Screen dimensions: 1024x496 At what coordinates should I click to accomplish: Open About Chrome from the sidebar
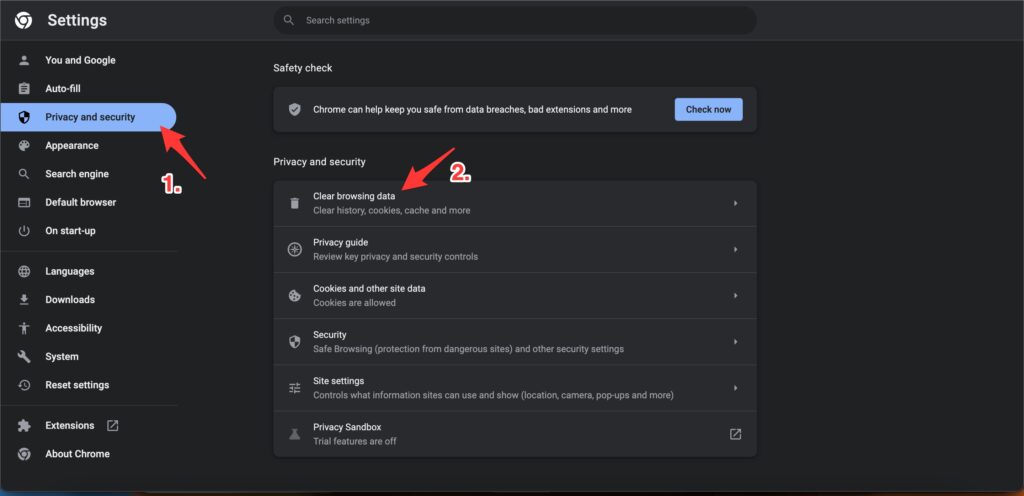[77, 454]
